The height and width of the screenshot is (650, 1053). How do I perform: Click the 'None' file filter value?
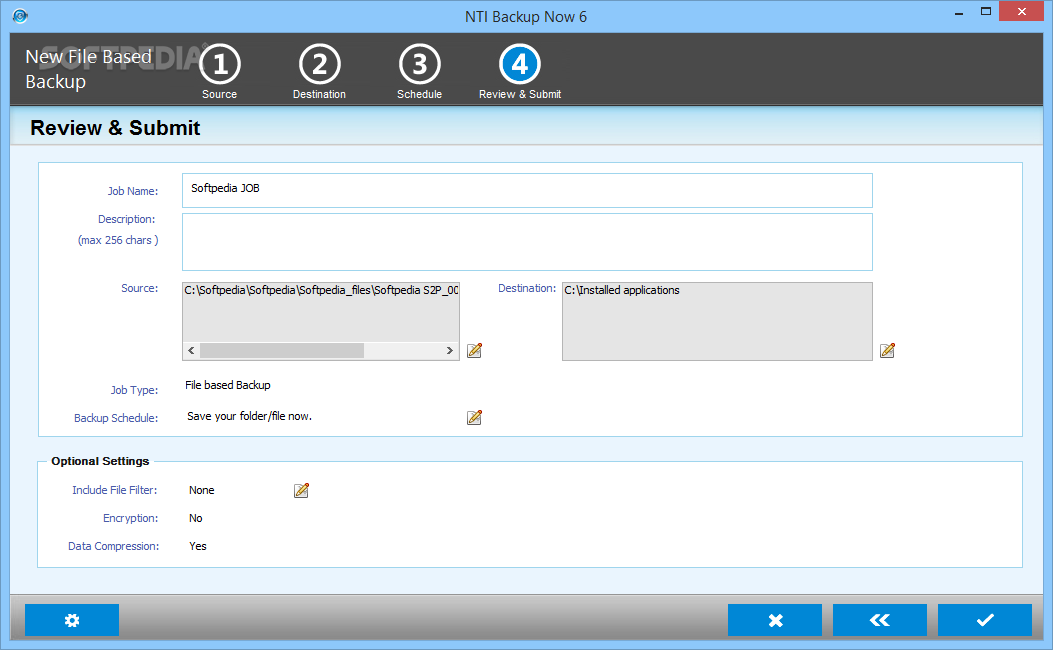(x=201, y=490)
